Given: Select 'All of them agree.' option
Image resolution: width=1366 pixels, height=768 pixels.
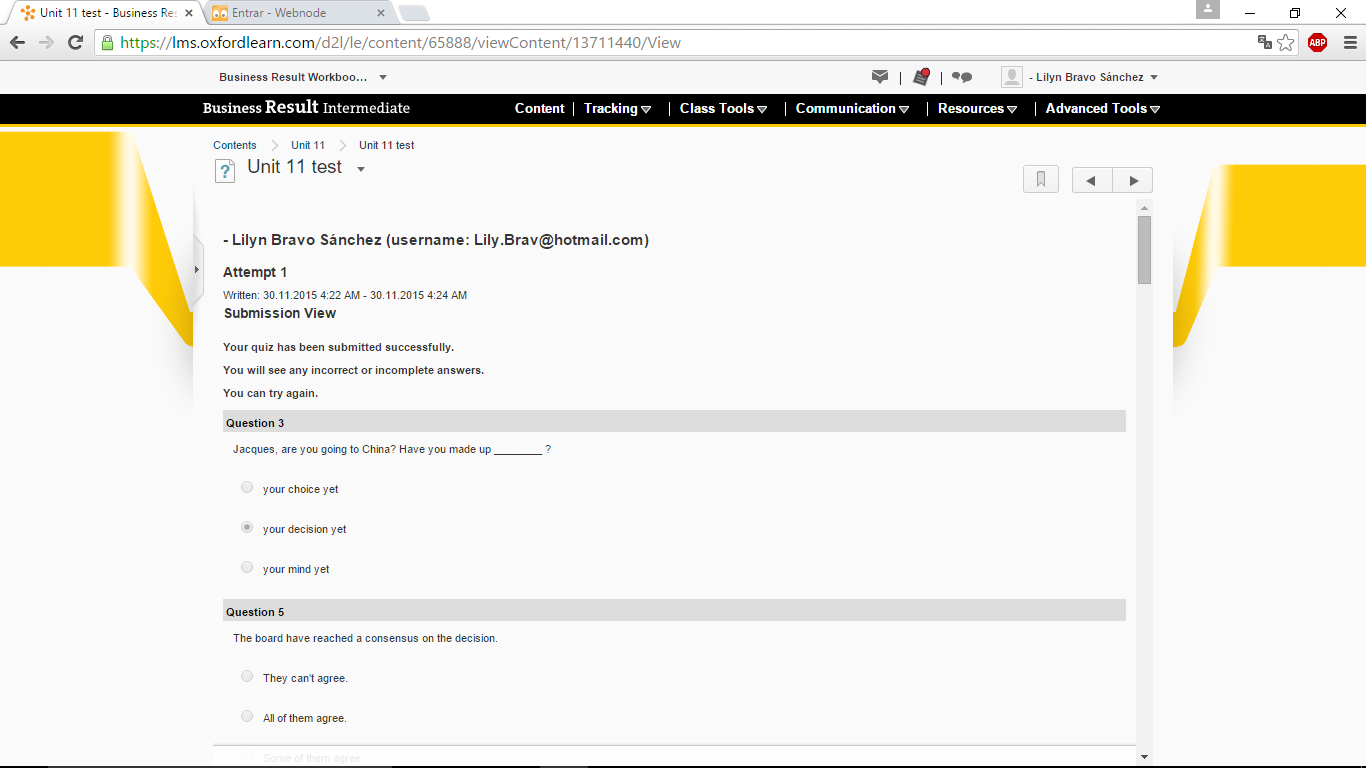Looking at the screenshot, I should pos(247,717).
